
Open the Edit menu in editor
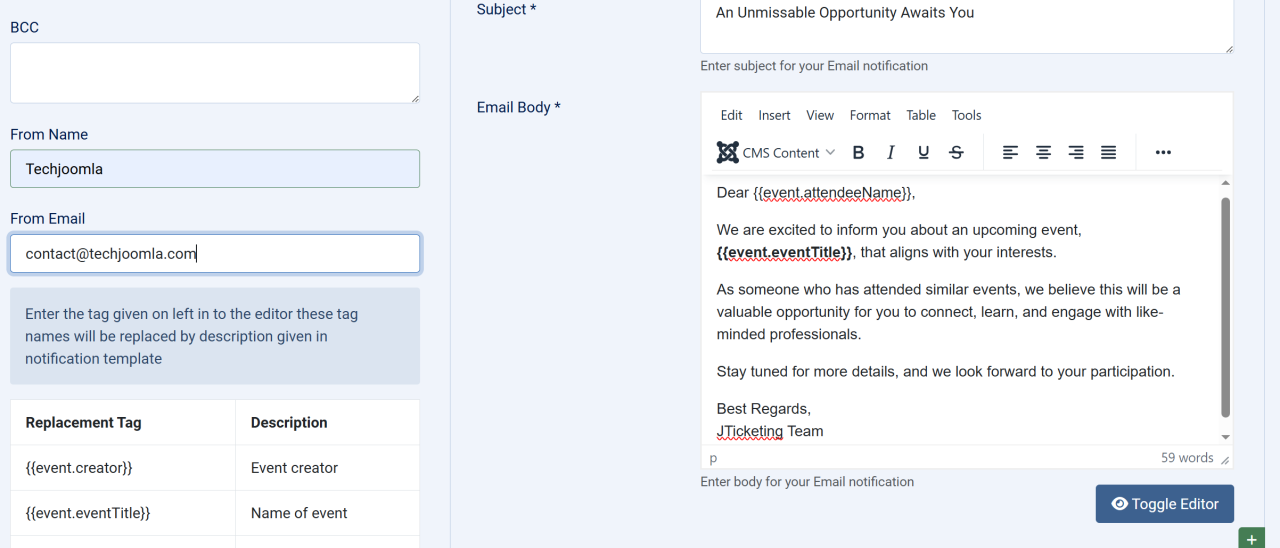(x=731, y=115)
